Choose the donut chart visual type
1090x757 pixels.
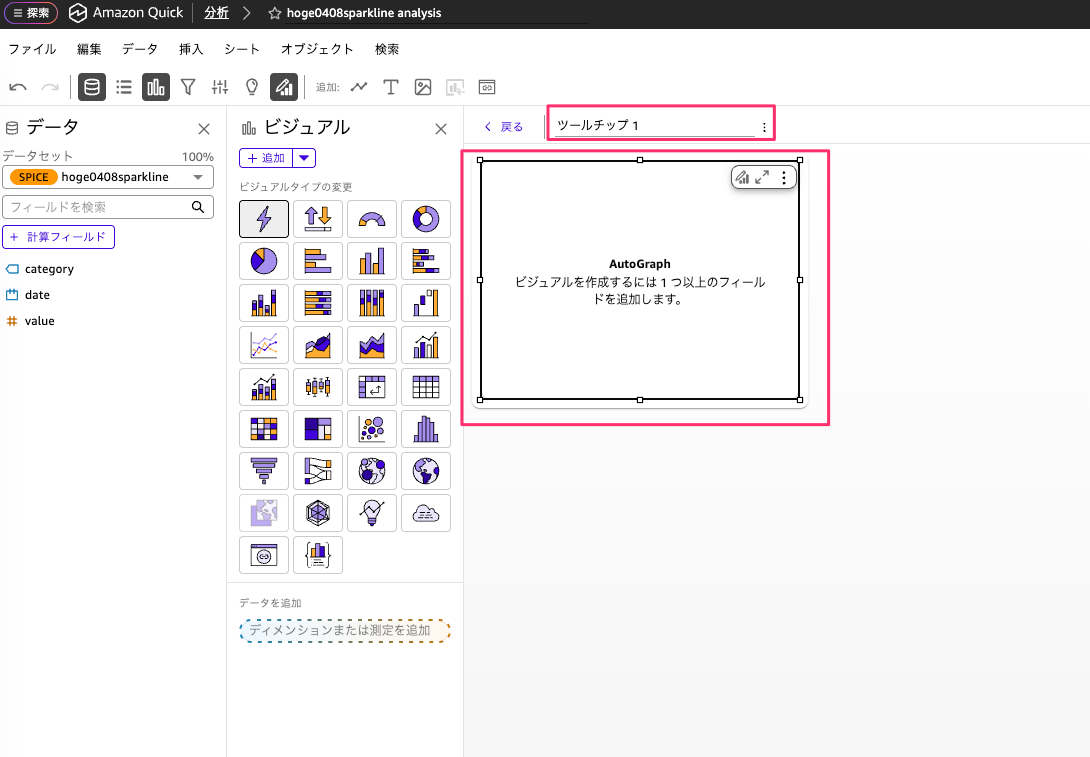[425, 219]
